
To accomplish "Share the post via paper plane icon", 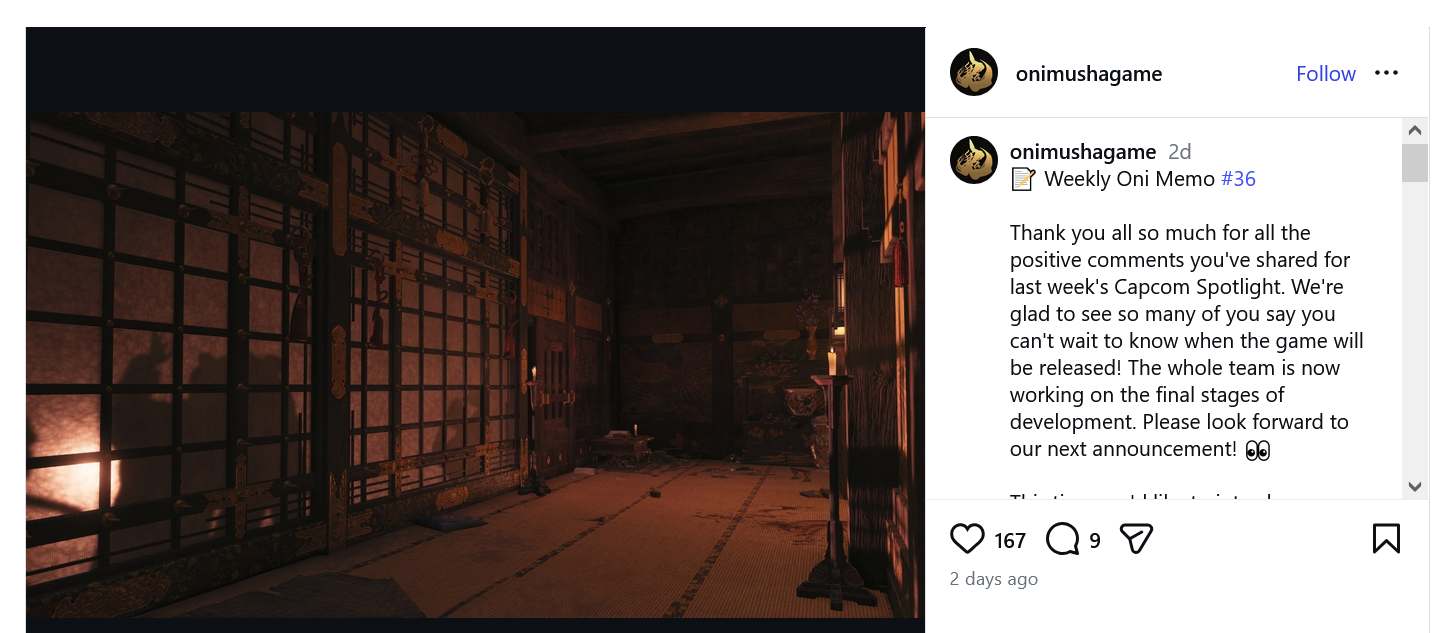I will [1136, 539].
